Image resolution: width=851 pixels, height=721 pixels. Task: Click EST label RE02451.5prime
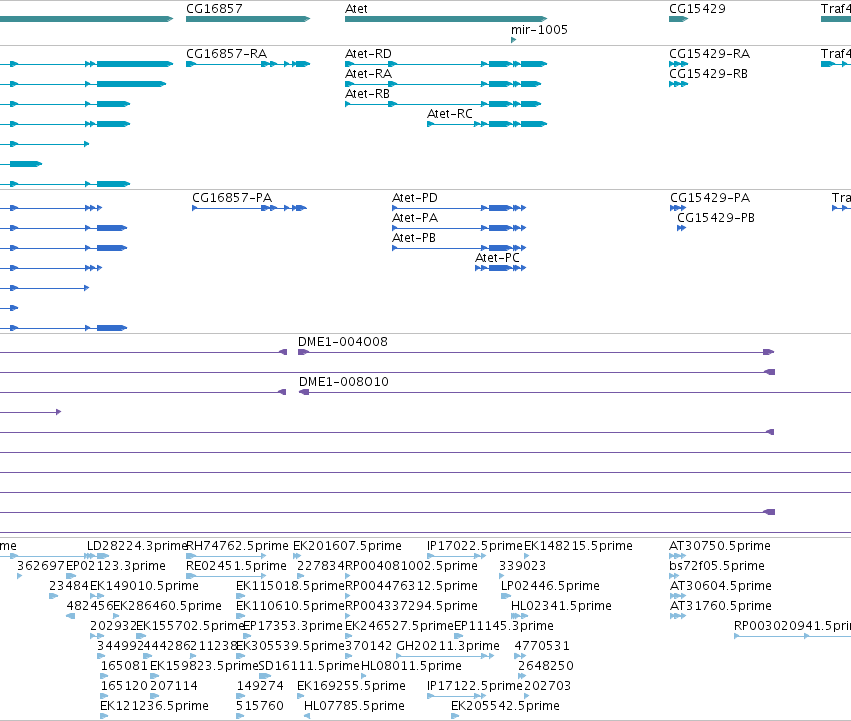tap(236, 566)
